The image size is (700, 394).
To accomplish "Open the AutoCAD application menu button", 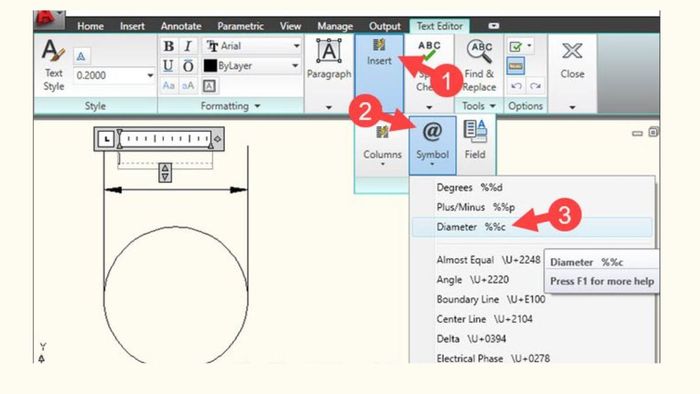I will point(48,19).
